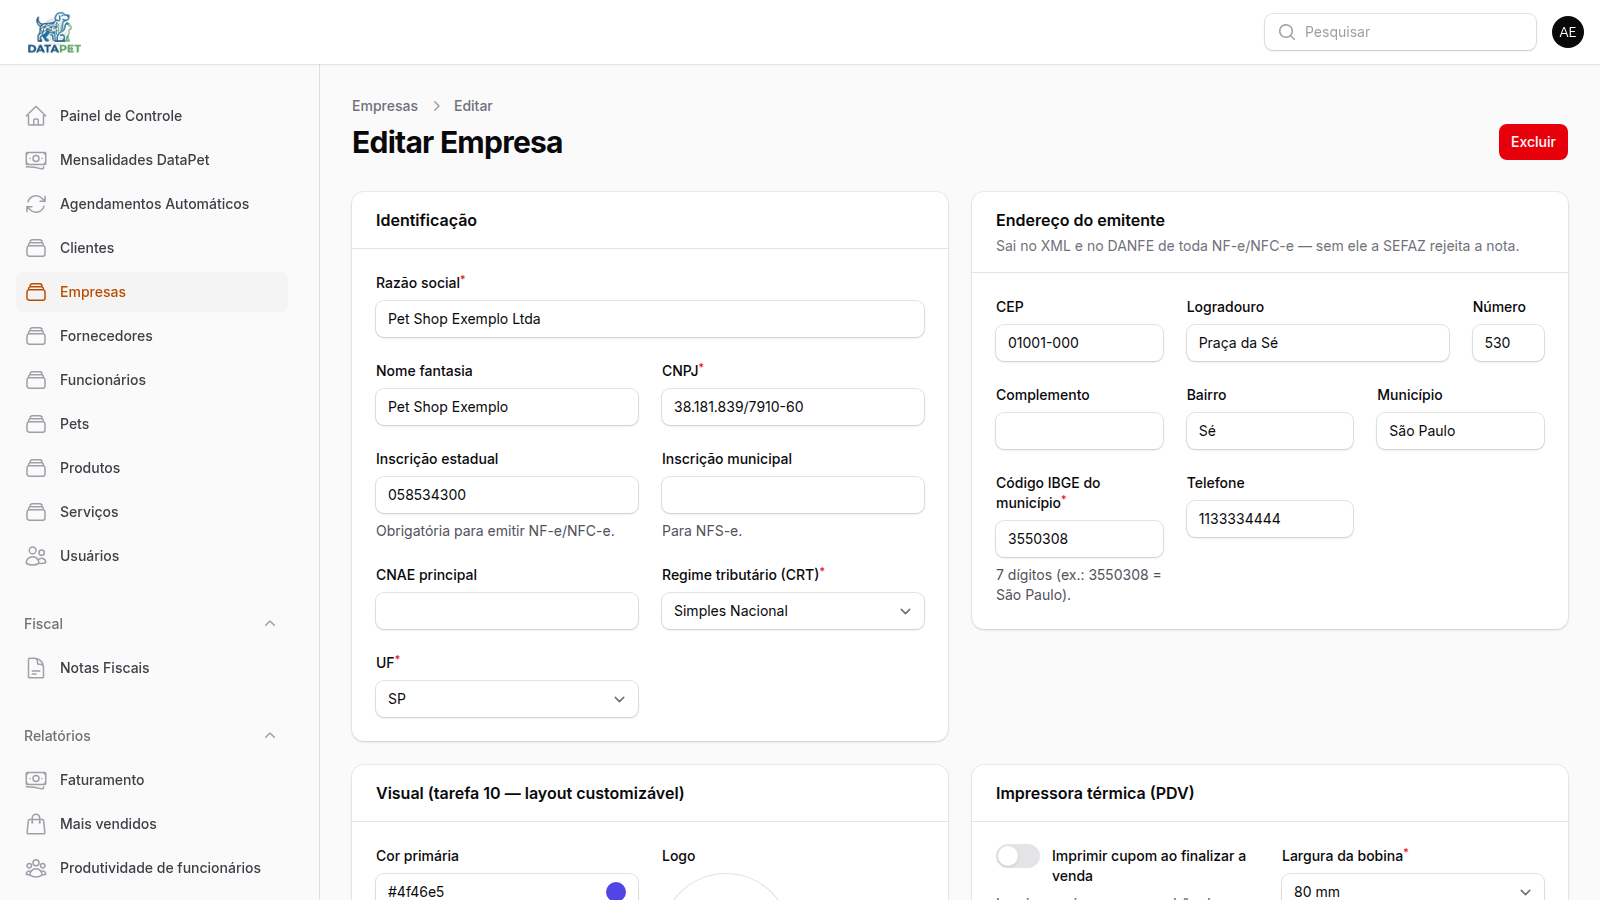Open the Pets menu item
The height and width of the screenshot is (900, 1600).
tap(152, 424)
